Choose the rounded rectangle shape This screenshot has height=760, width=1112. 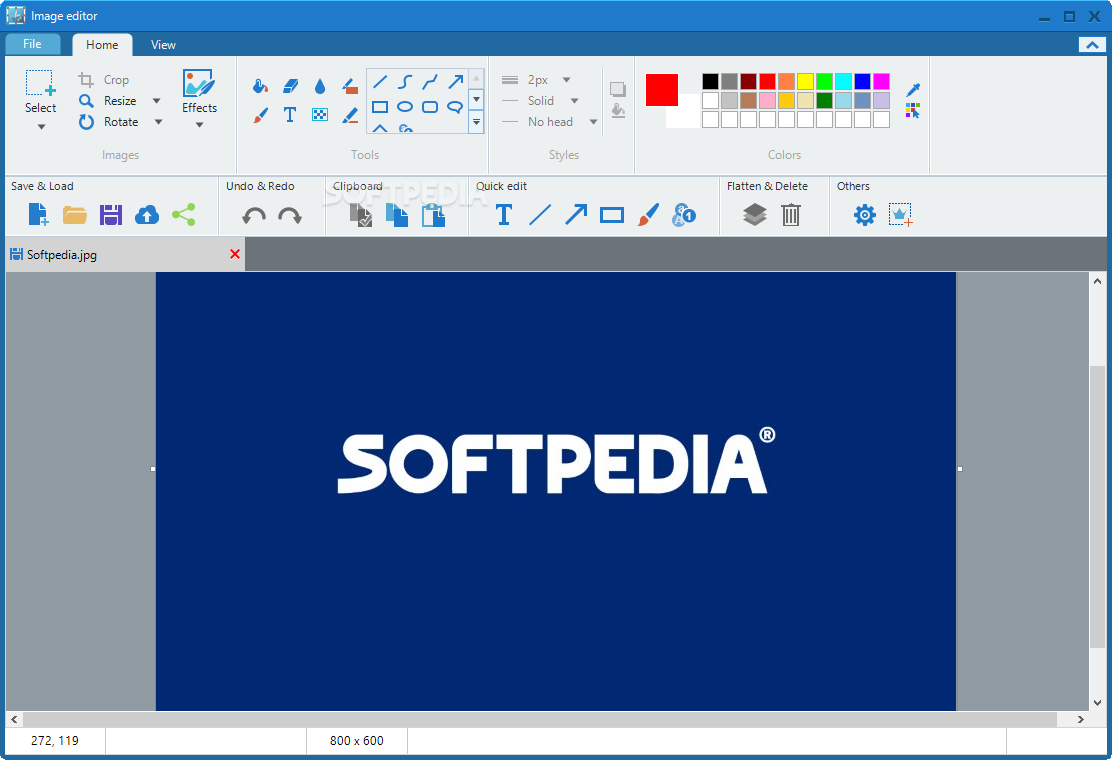pos(430,107)
